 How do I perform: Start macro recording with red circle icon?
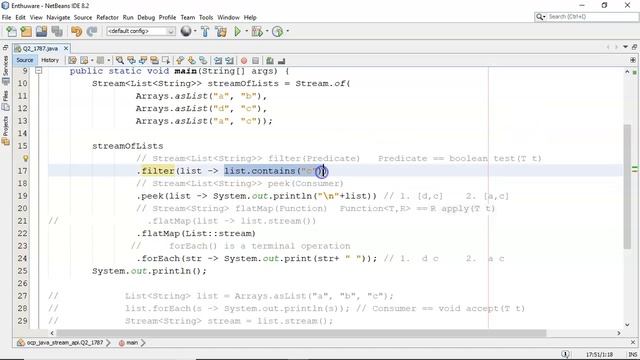pyautogui.click(x=244, y=60)
